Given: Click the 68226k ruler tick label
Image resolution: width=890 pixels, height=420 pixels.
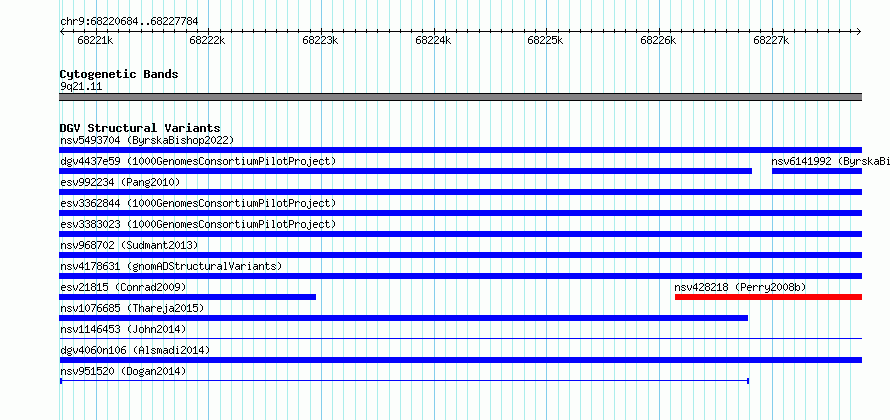Looking at the screenshot, I should [658, 40].
